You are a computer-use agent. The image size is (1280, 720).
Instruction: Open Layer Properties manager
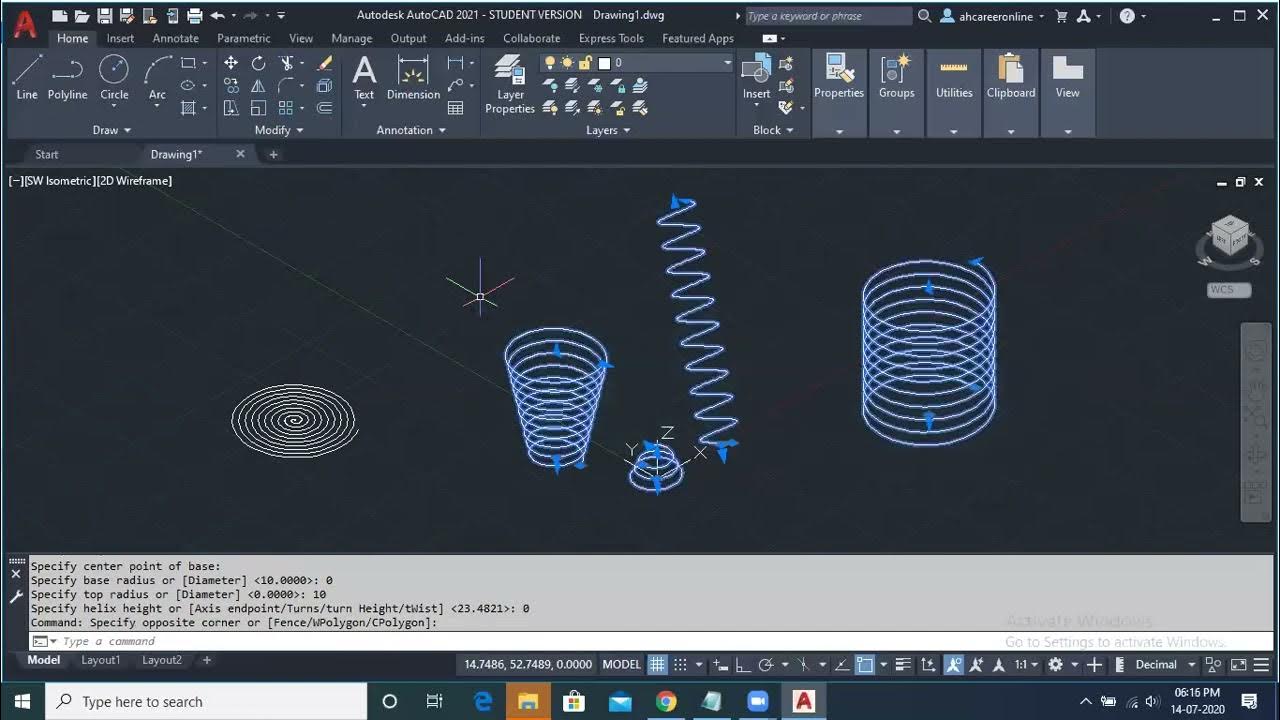pos(510,85)
